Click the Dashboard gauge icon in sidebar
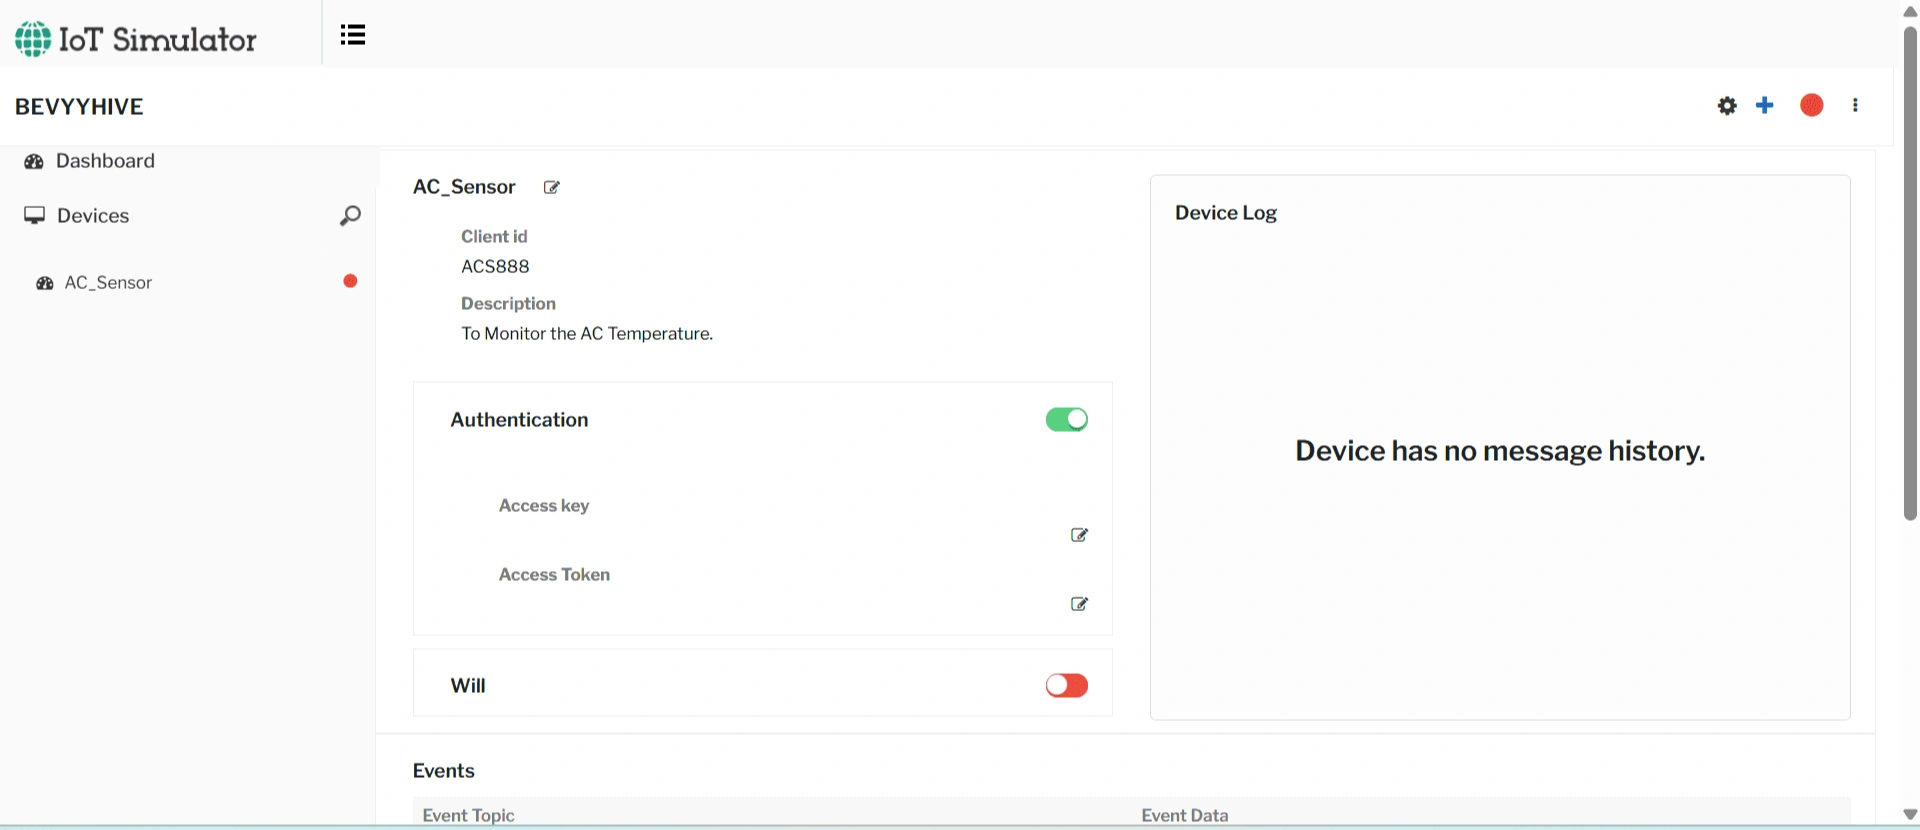Viewport: 1920px width, 830px height. (x=34, y=161)
